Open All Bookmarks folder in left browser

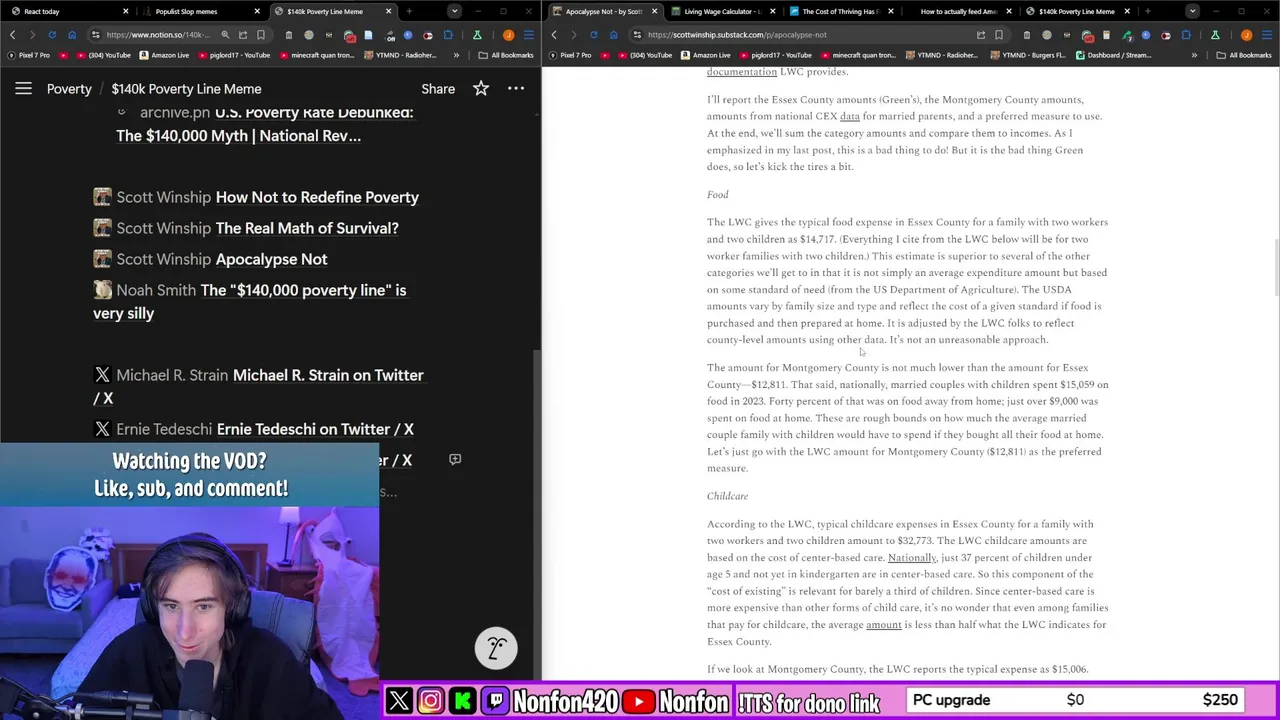coord(506,55)
